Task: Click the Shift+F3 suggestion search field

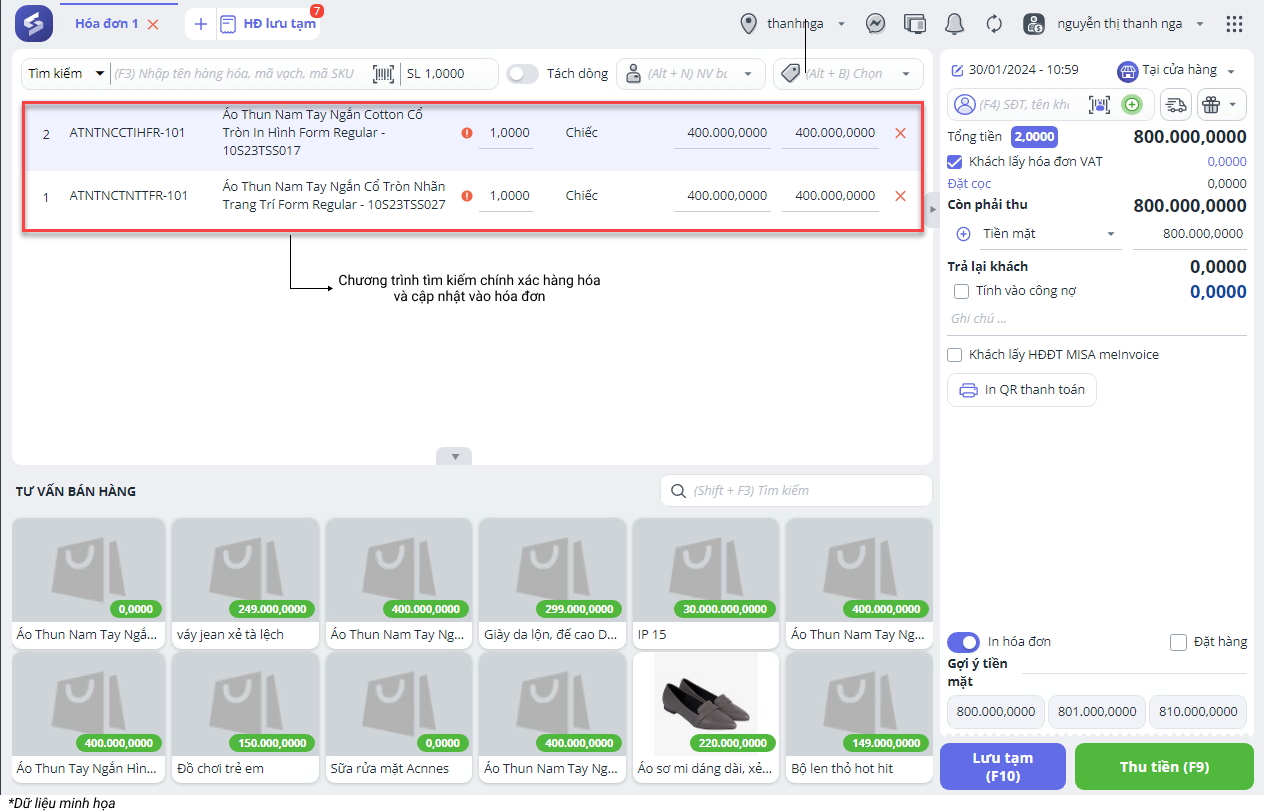Action: click(796, 491)
